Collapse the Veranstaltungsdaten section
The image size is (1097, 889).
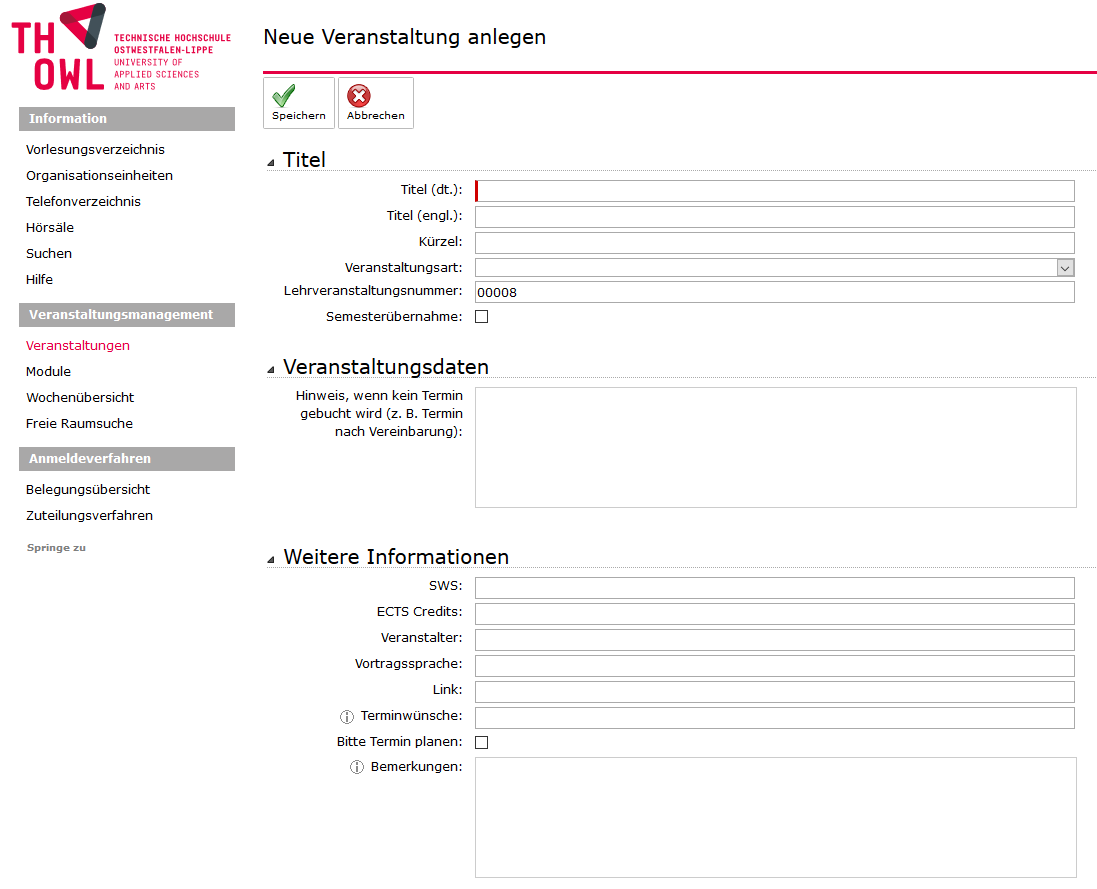tap(271, 370)
